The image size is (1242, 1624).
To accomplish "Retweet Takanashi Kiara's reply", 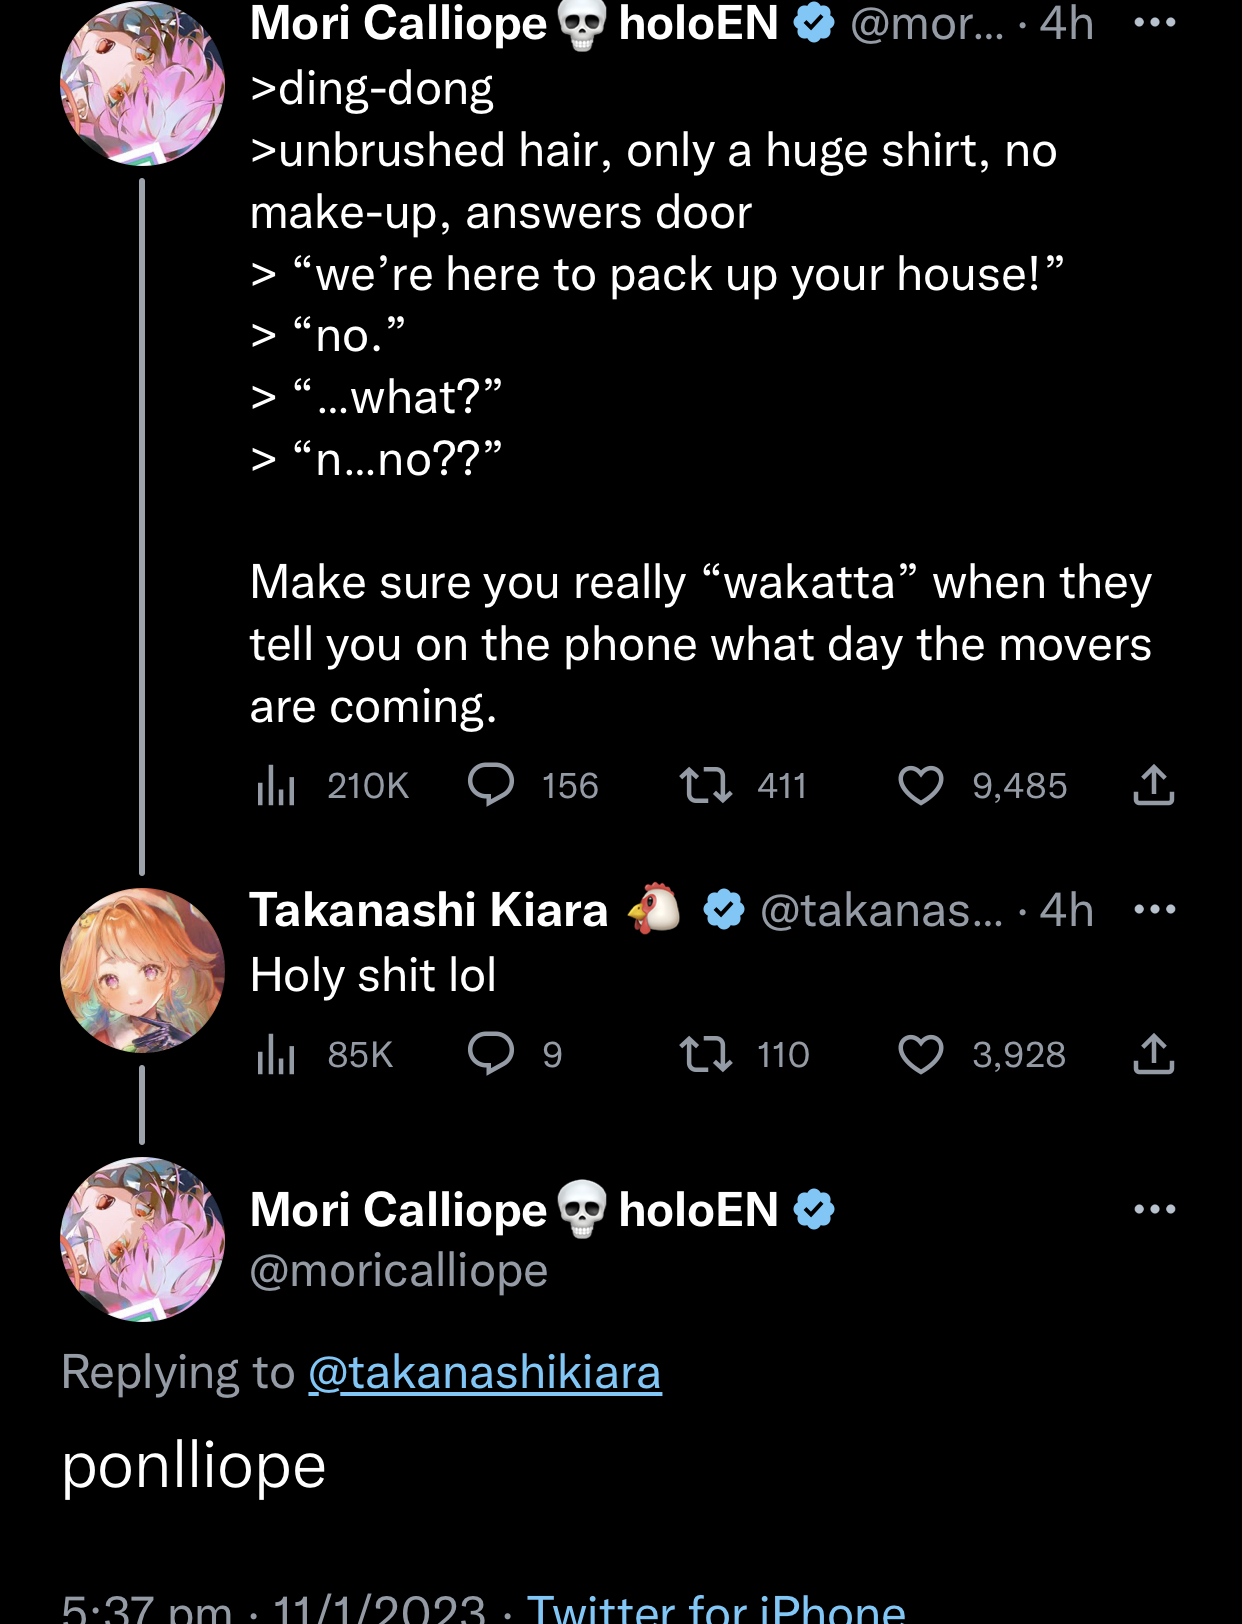I will 706,1054.
